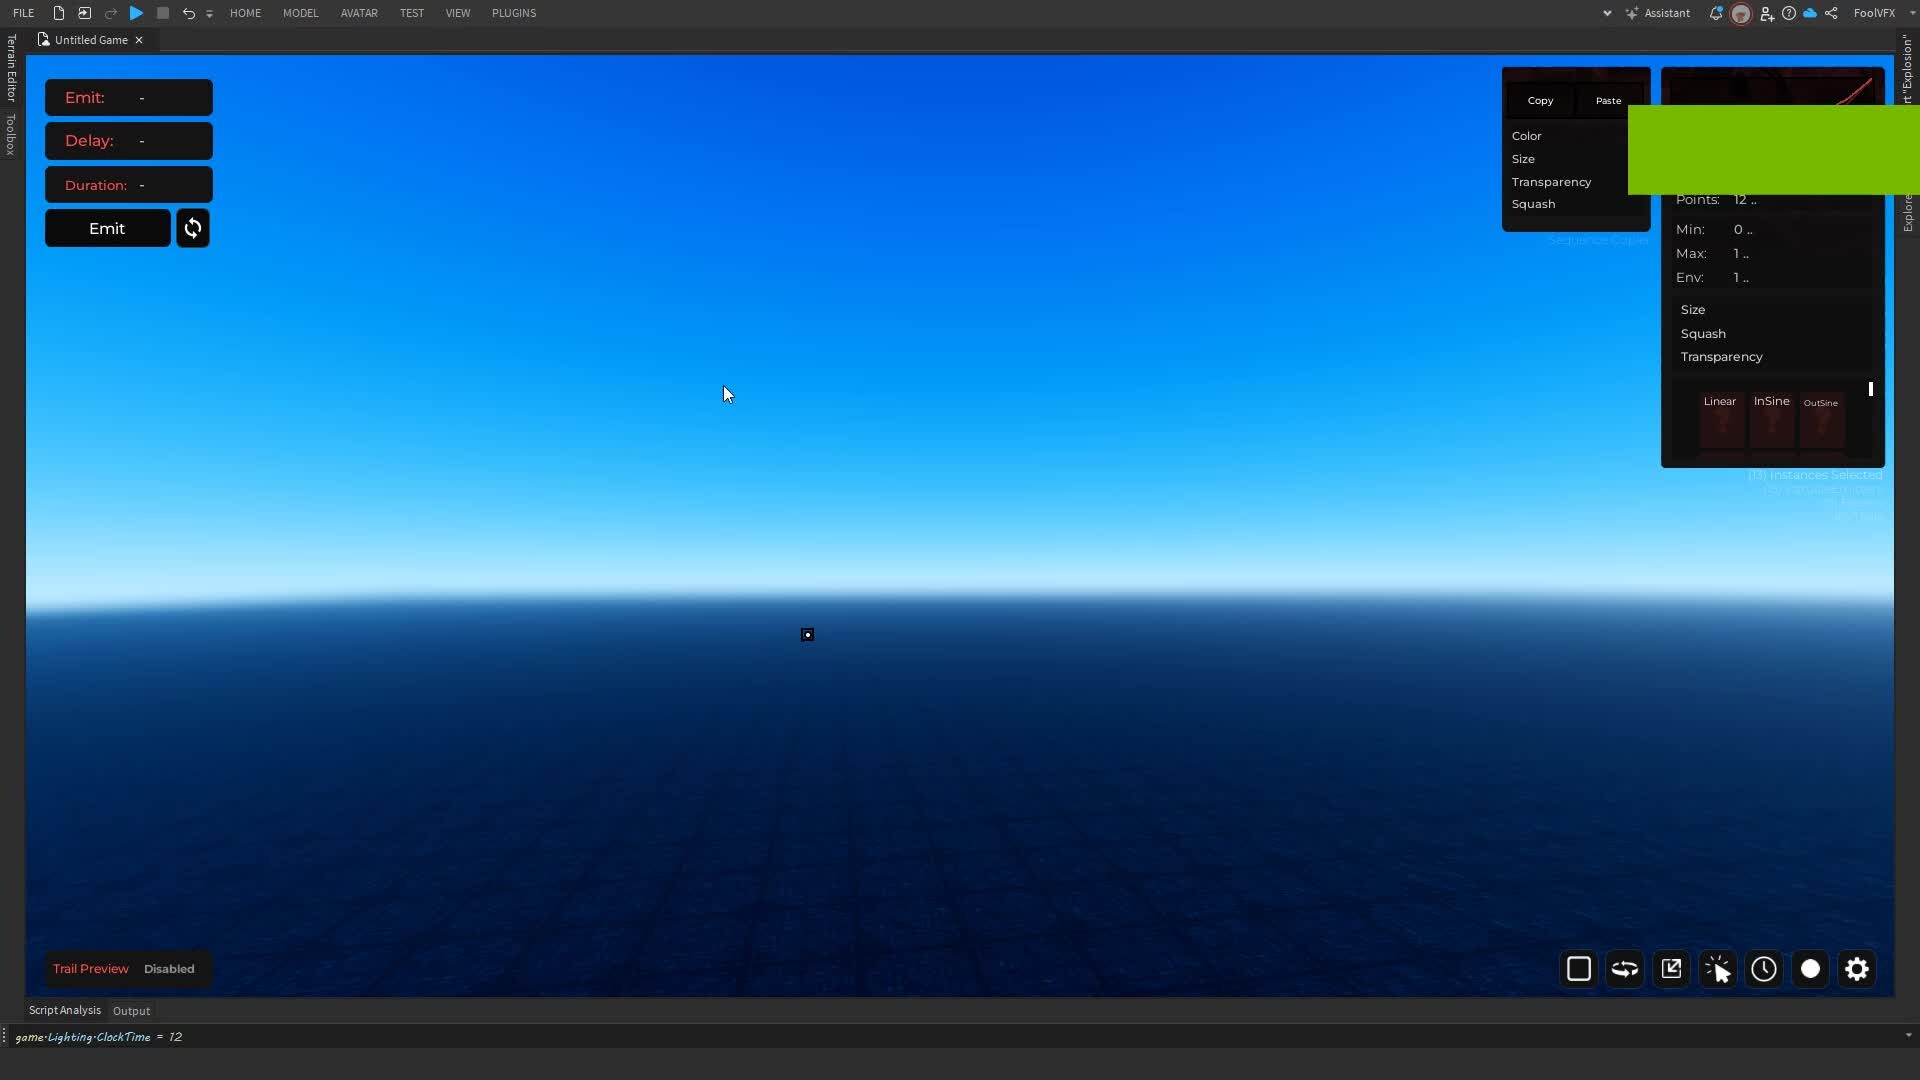
Task: Click the Play test icon in toolbar
Action: (x=136, y=13)
